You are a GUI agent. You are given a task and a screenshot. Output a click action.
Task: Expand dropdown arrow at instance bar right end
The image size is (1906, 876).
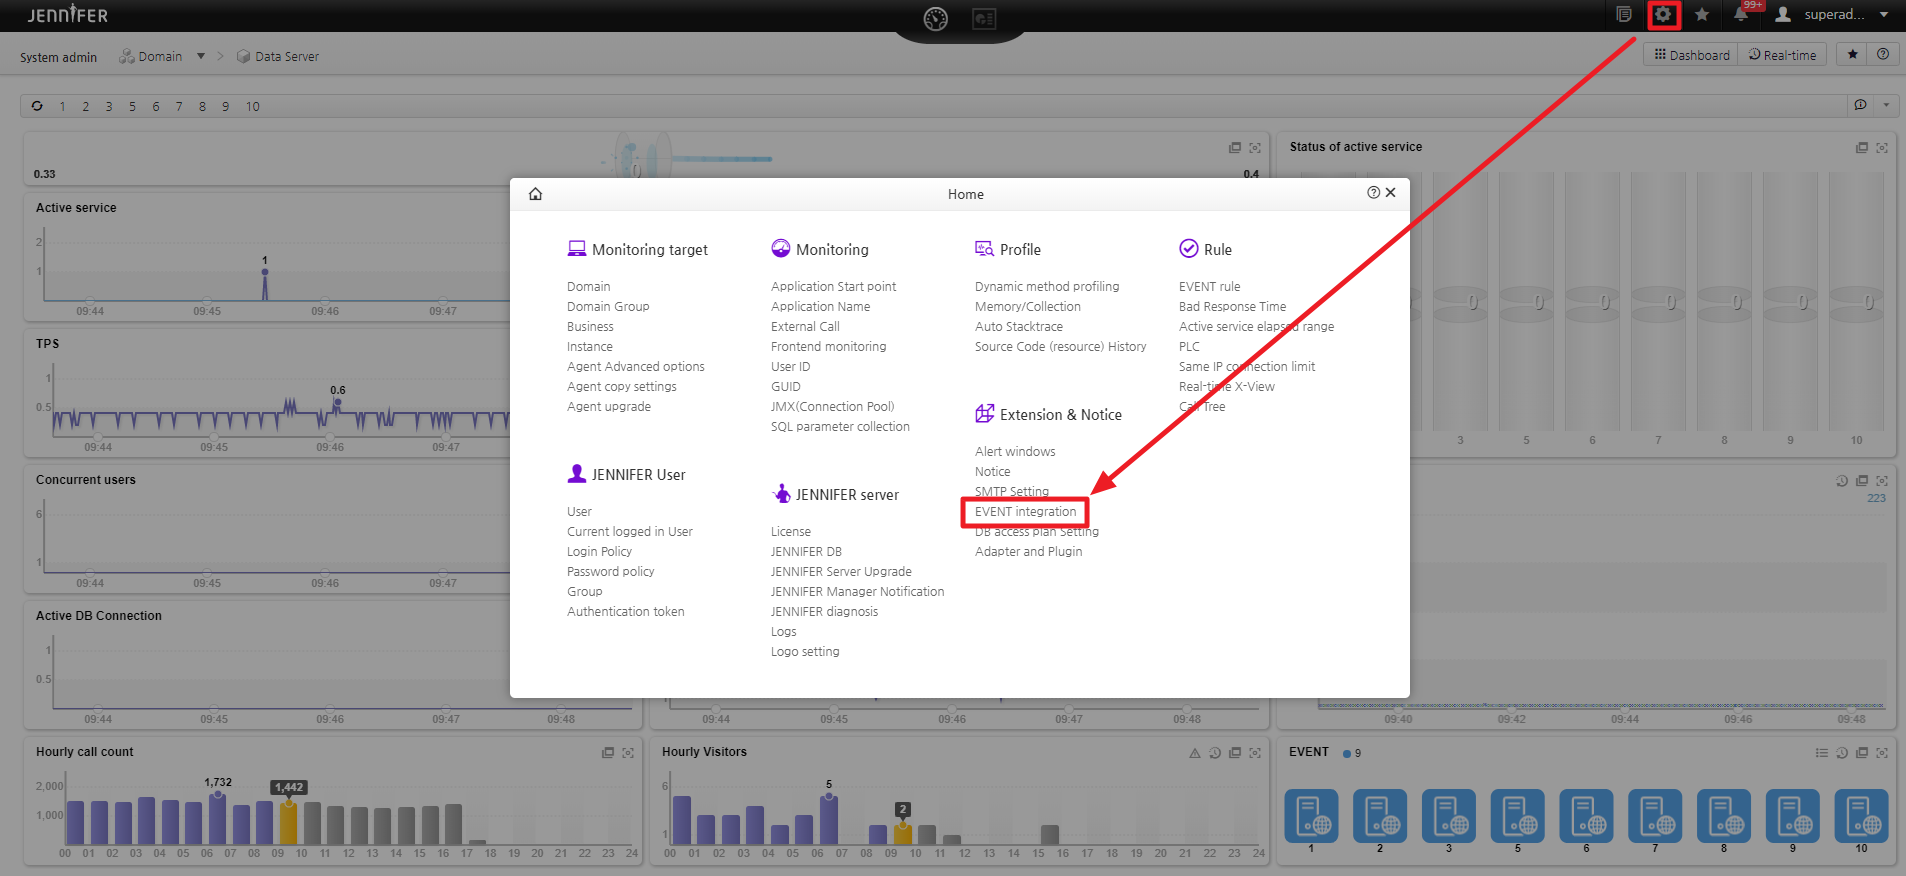(1886, 106)
